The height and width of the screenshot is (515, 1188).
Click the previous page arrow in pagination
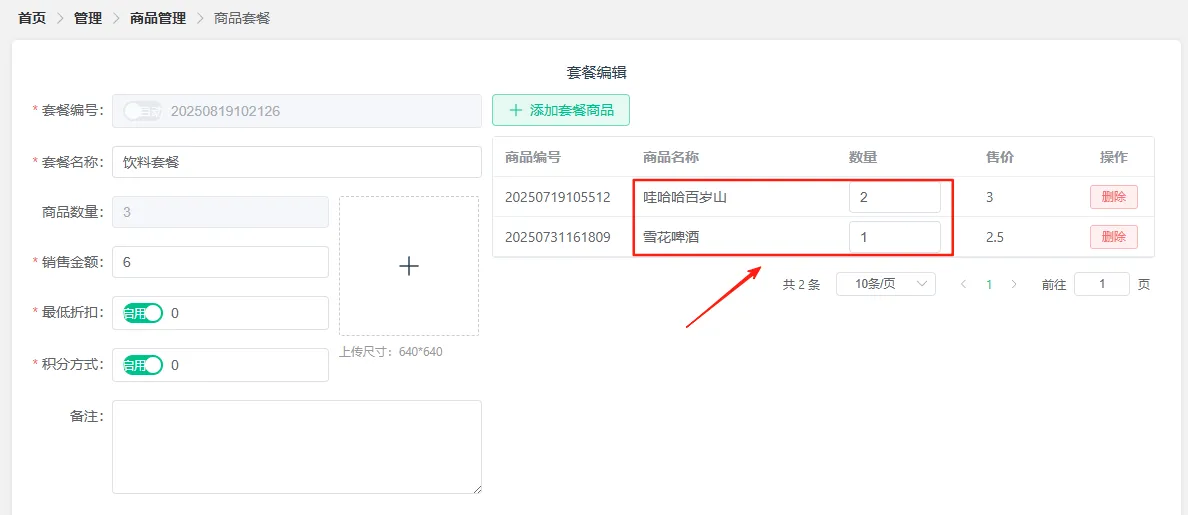(963, 284)
